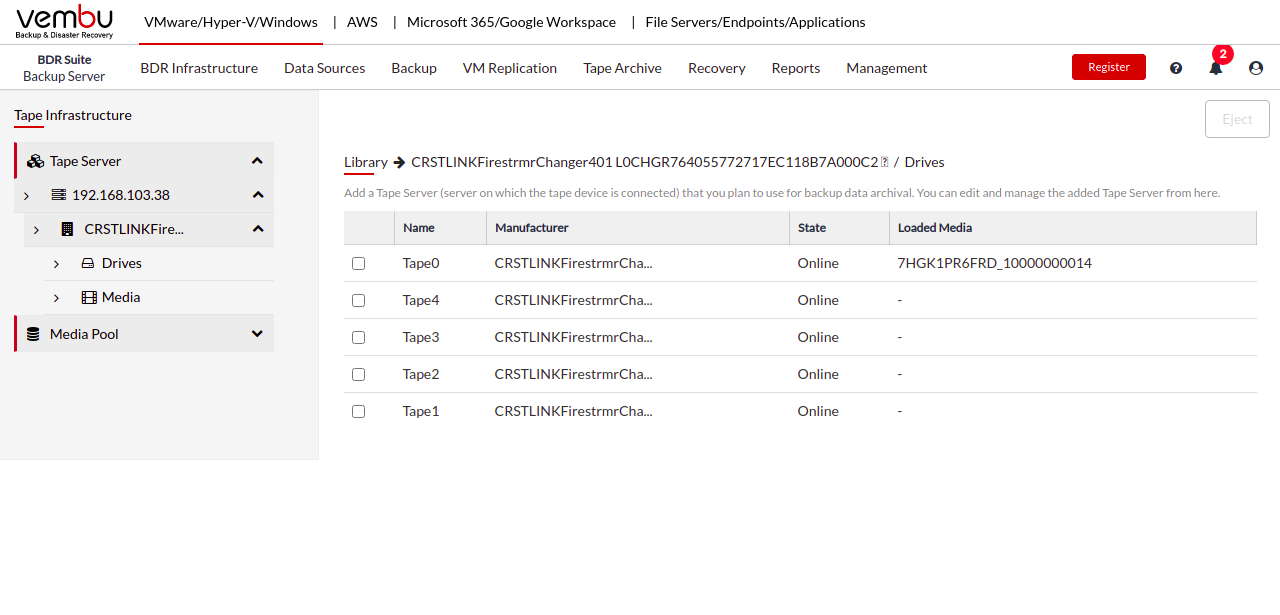Select the Media tree item
This screenshot has height=615, width=1280.
[x=121, y=297]
